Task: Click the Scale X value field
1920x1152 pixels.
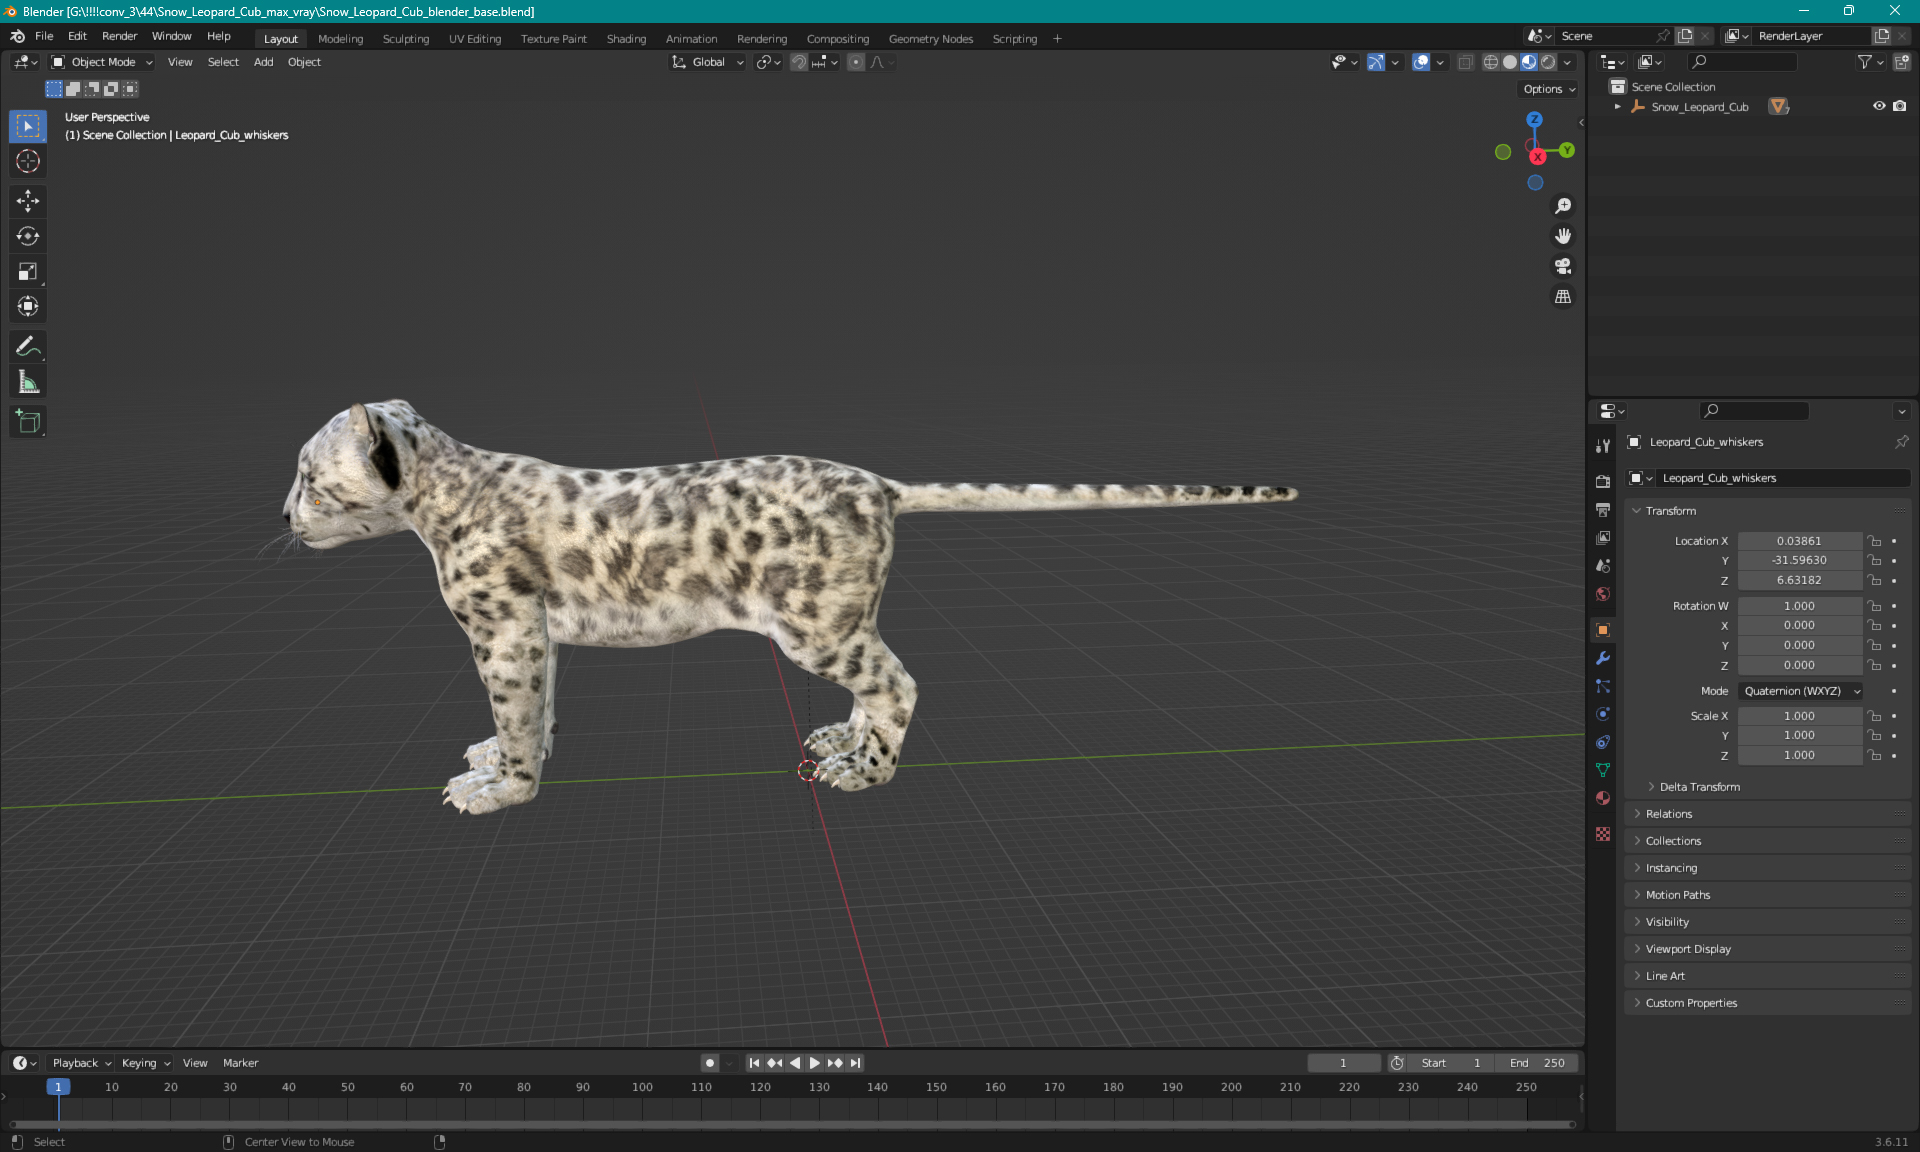Action: click(1799, 716)
